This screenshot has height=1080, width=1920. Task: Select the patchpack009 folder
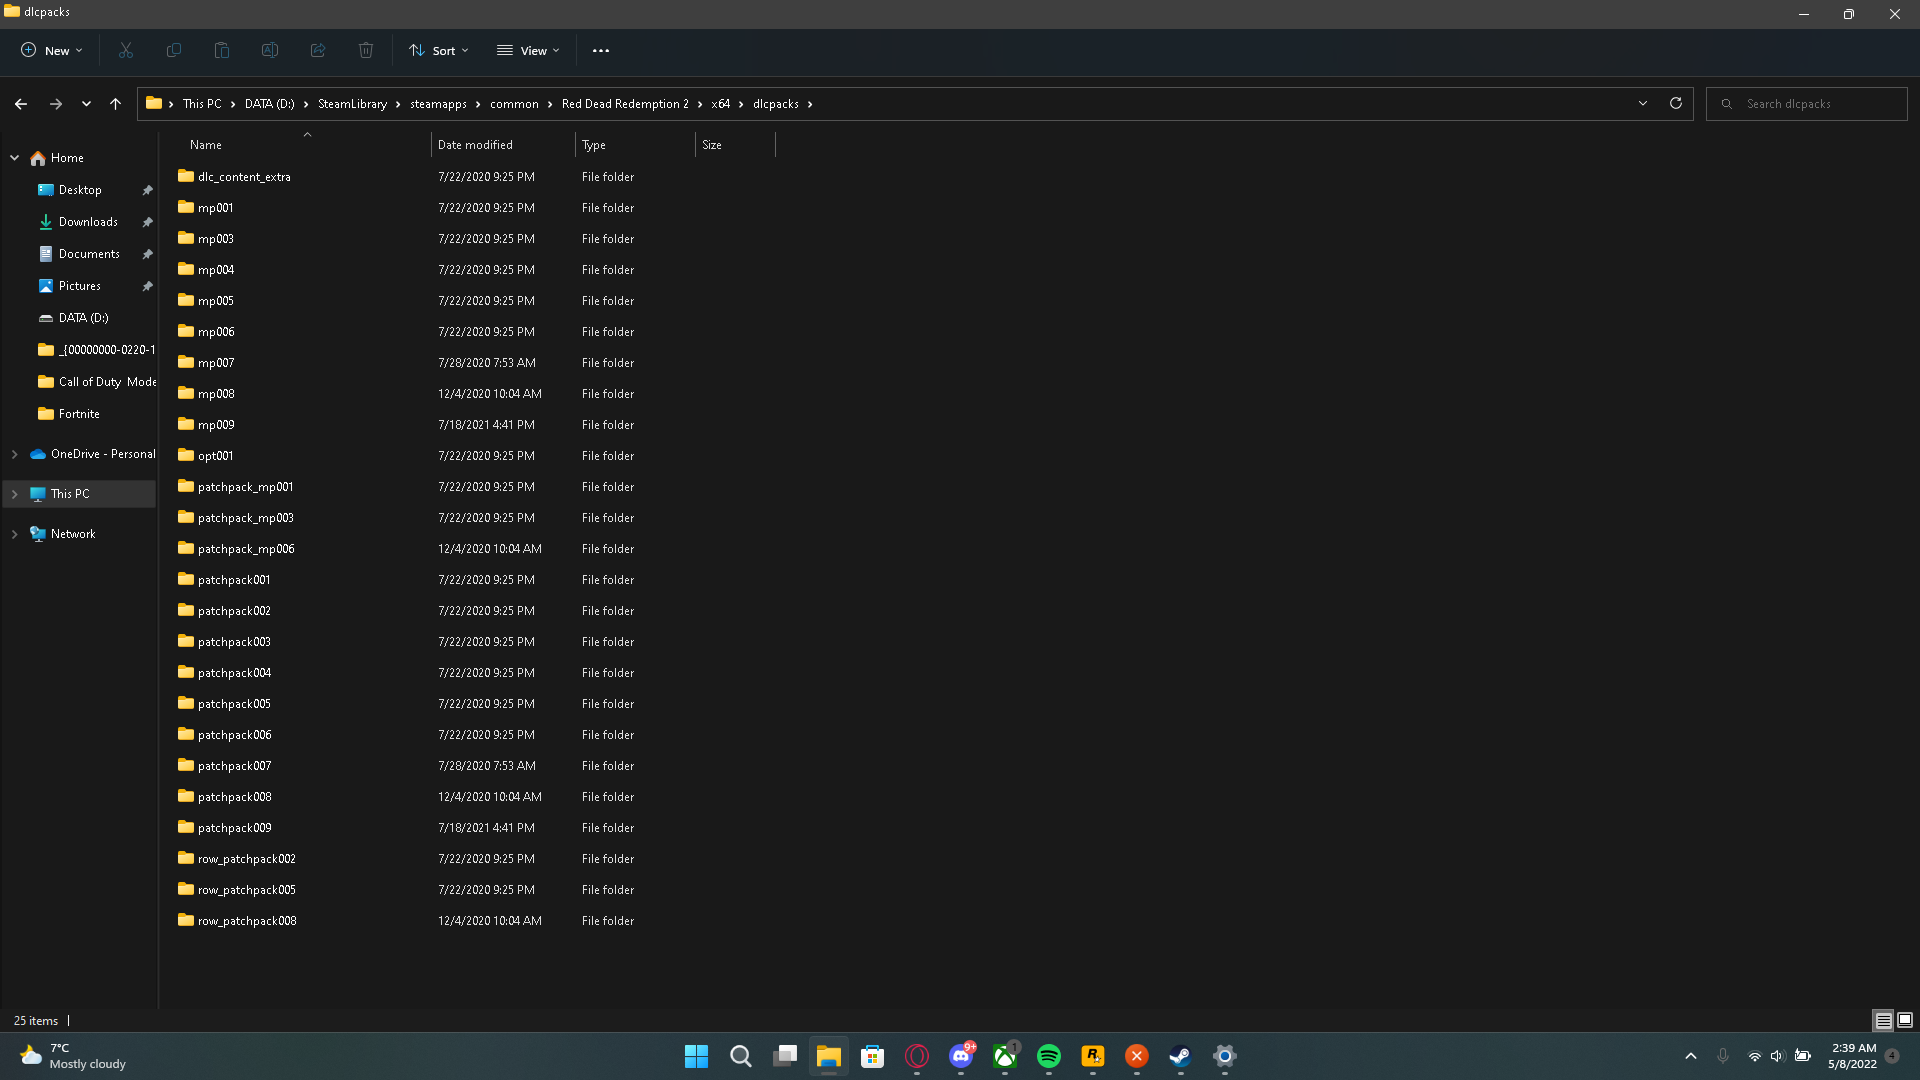[x=234, y=828]
